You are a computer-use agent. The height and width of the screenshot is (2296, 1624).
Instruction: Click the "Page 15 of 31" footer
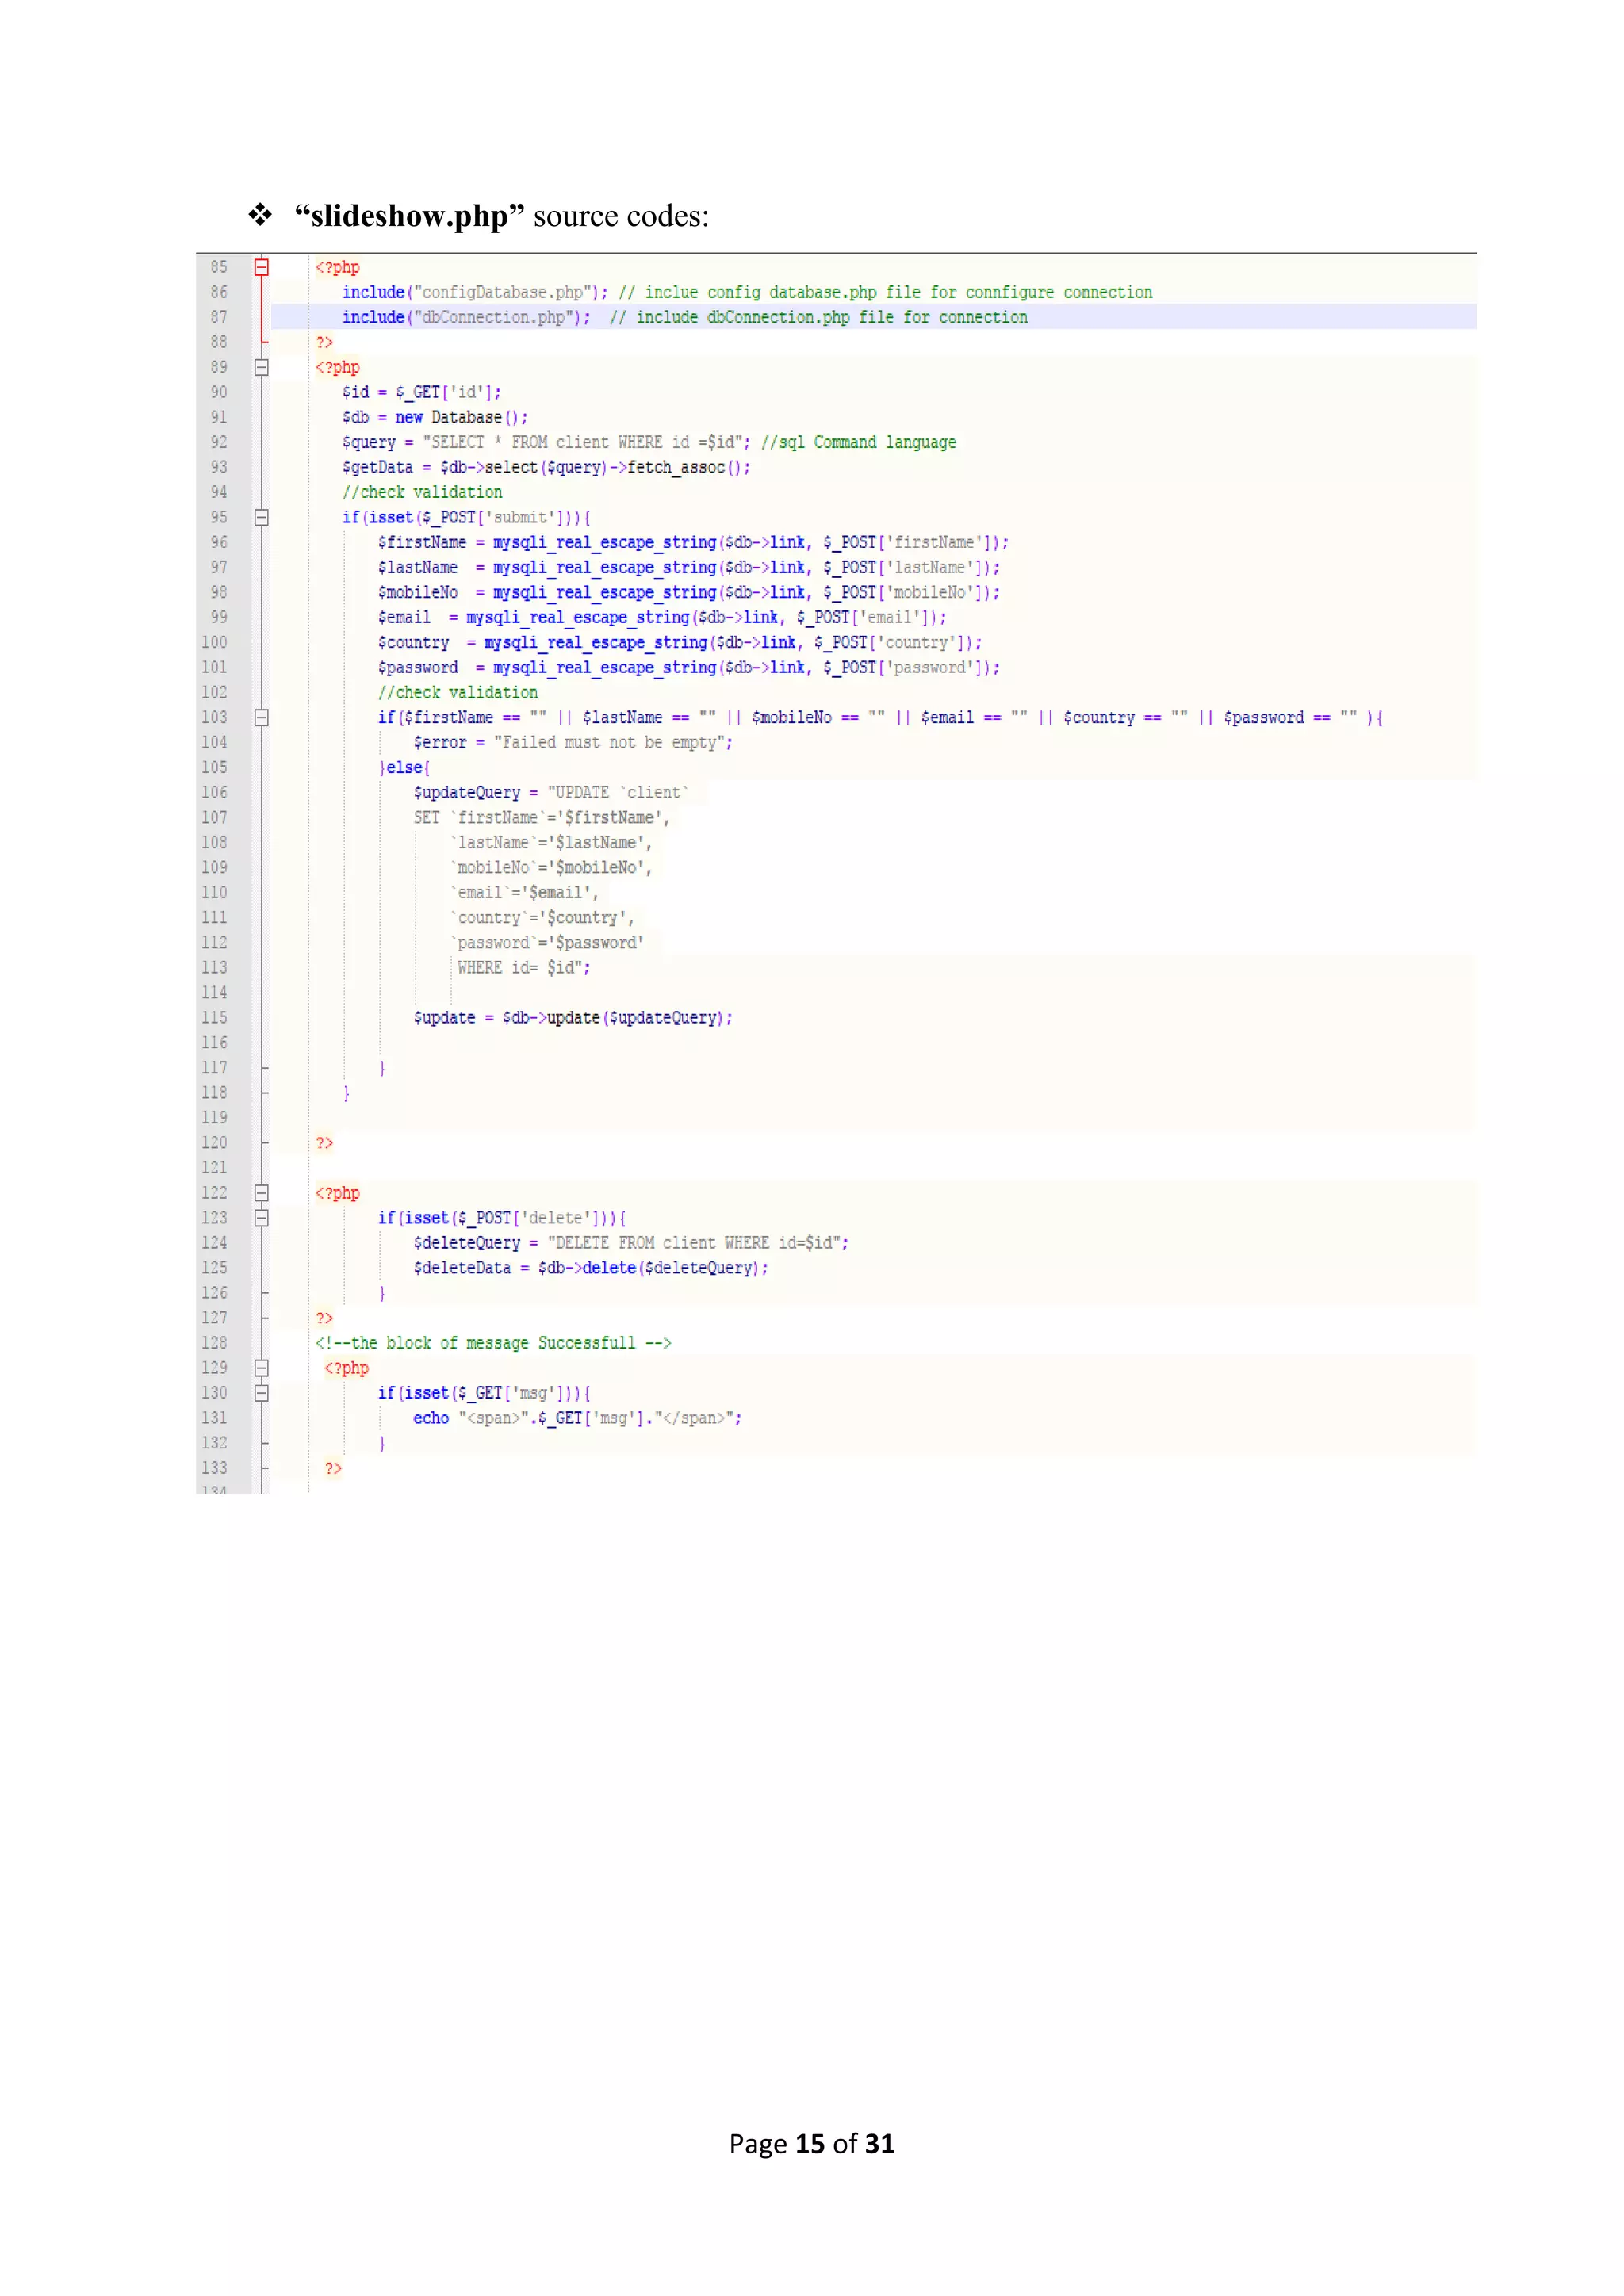(811, 2143)
